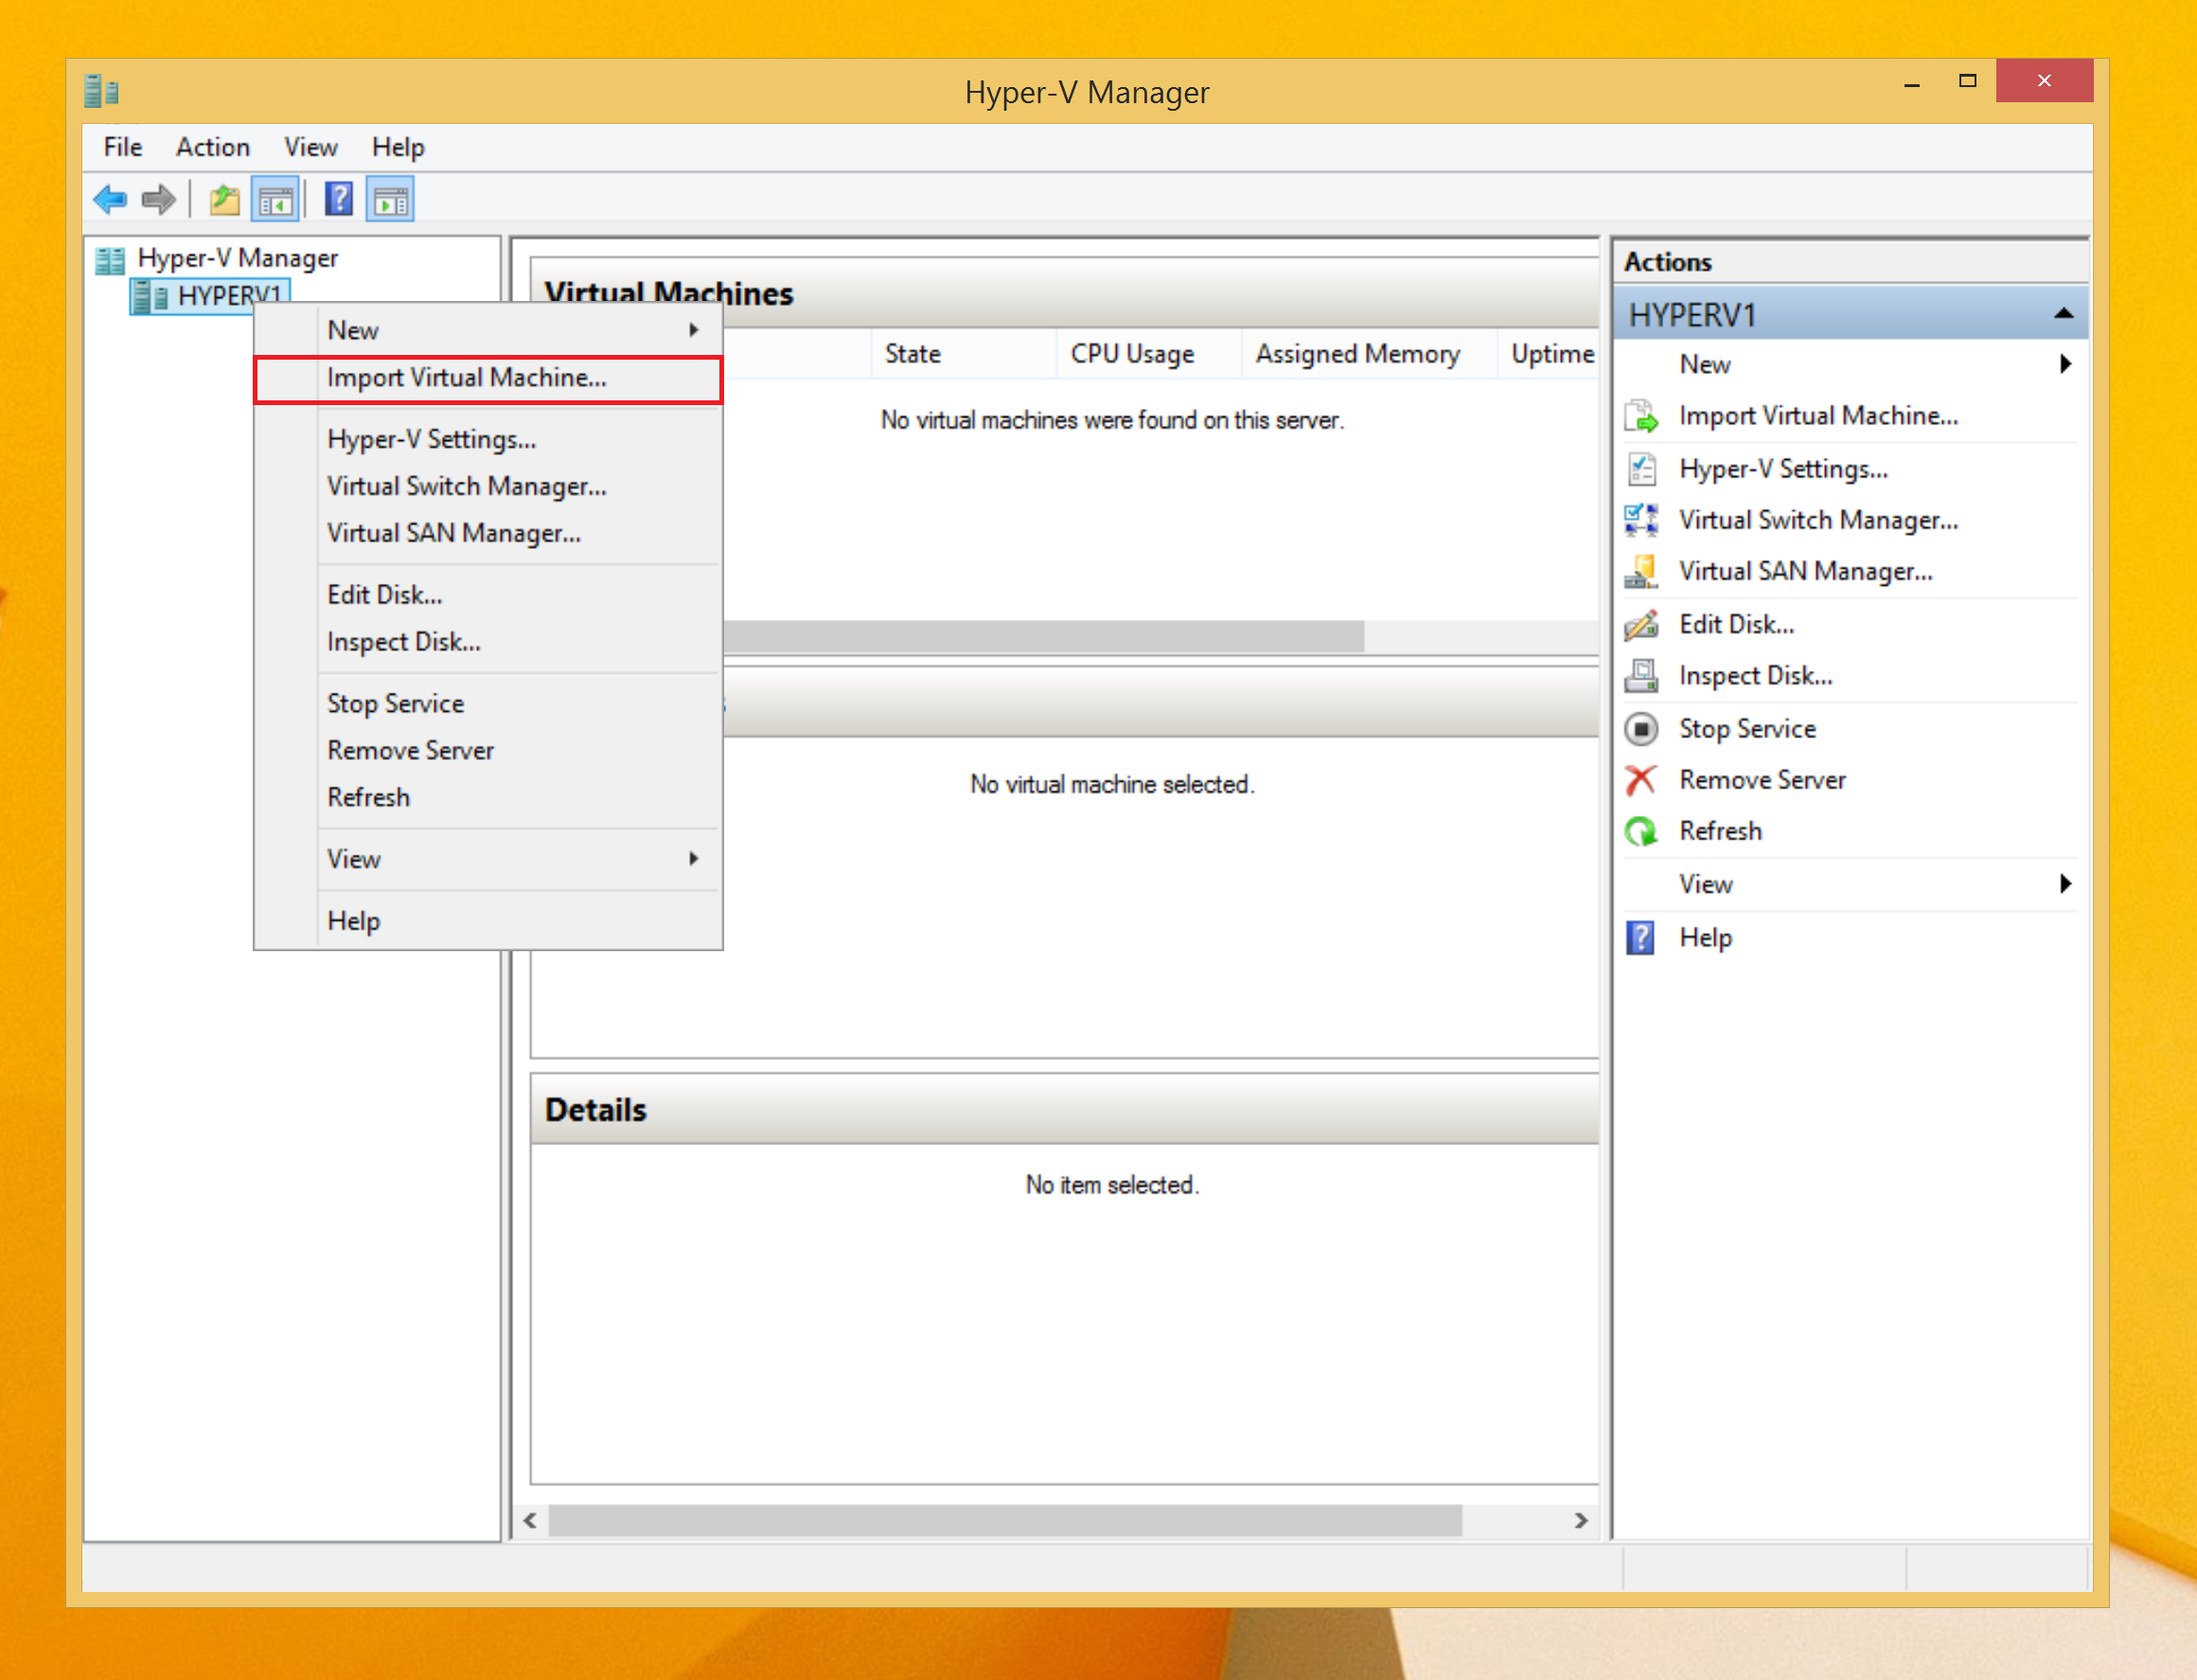Click Hyper-V Settings... in Actions pane

[1783, 469]
